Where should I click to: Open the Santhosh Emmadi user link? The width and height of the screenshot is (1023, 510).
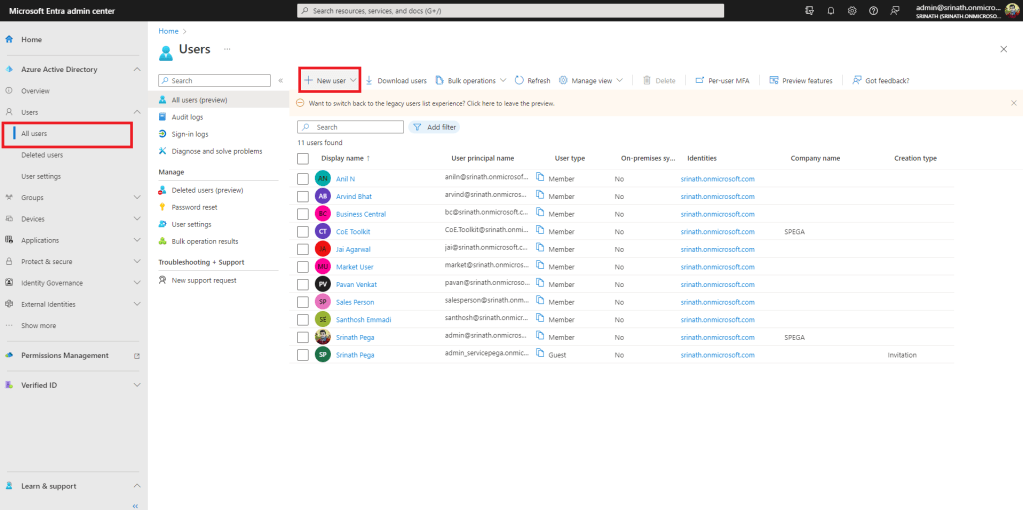[363, 319]
